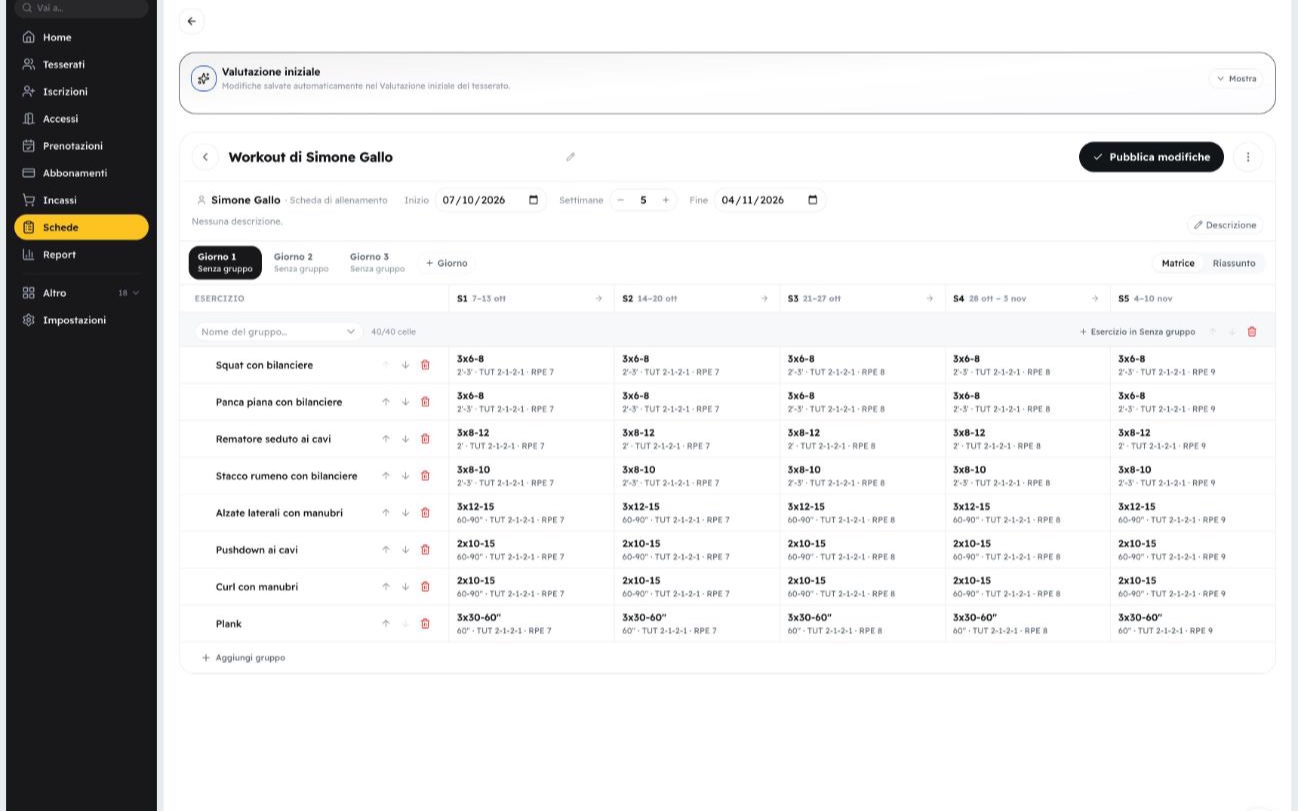Move Rematore seduto ai cavi up

[x=386, y=439]
